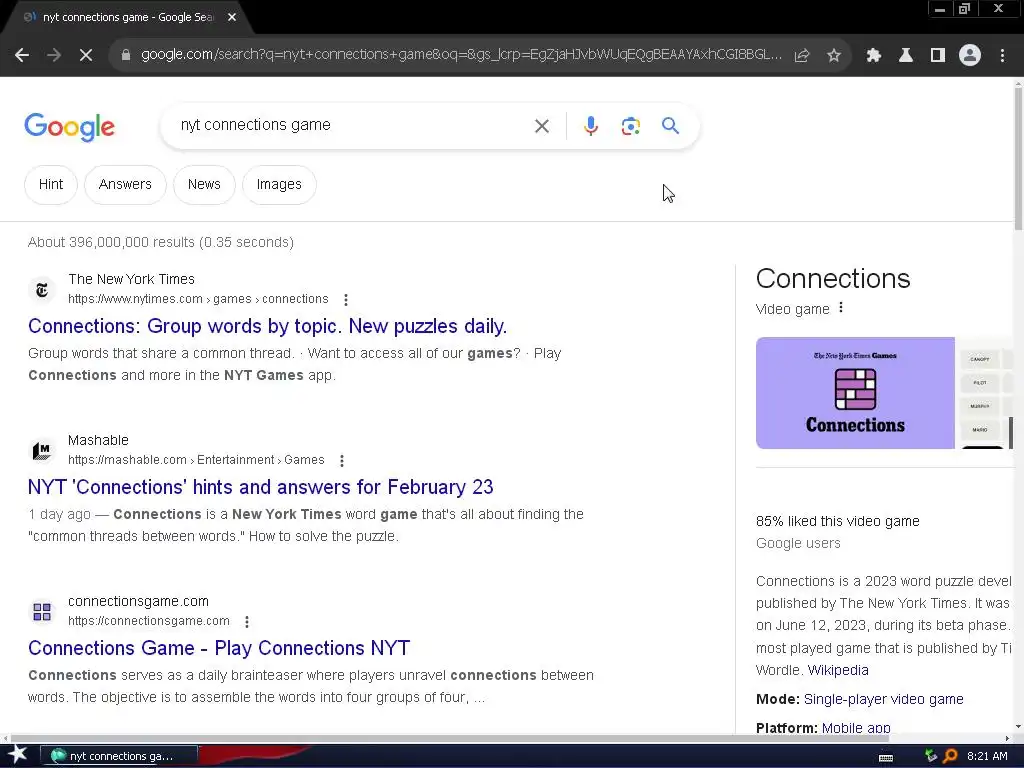This screenshot has width=1024, height=768.
Task: Bookmark this page with star icon
Action: pos(834,56)
